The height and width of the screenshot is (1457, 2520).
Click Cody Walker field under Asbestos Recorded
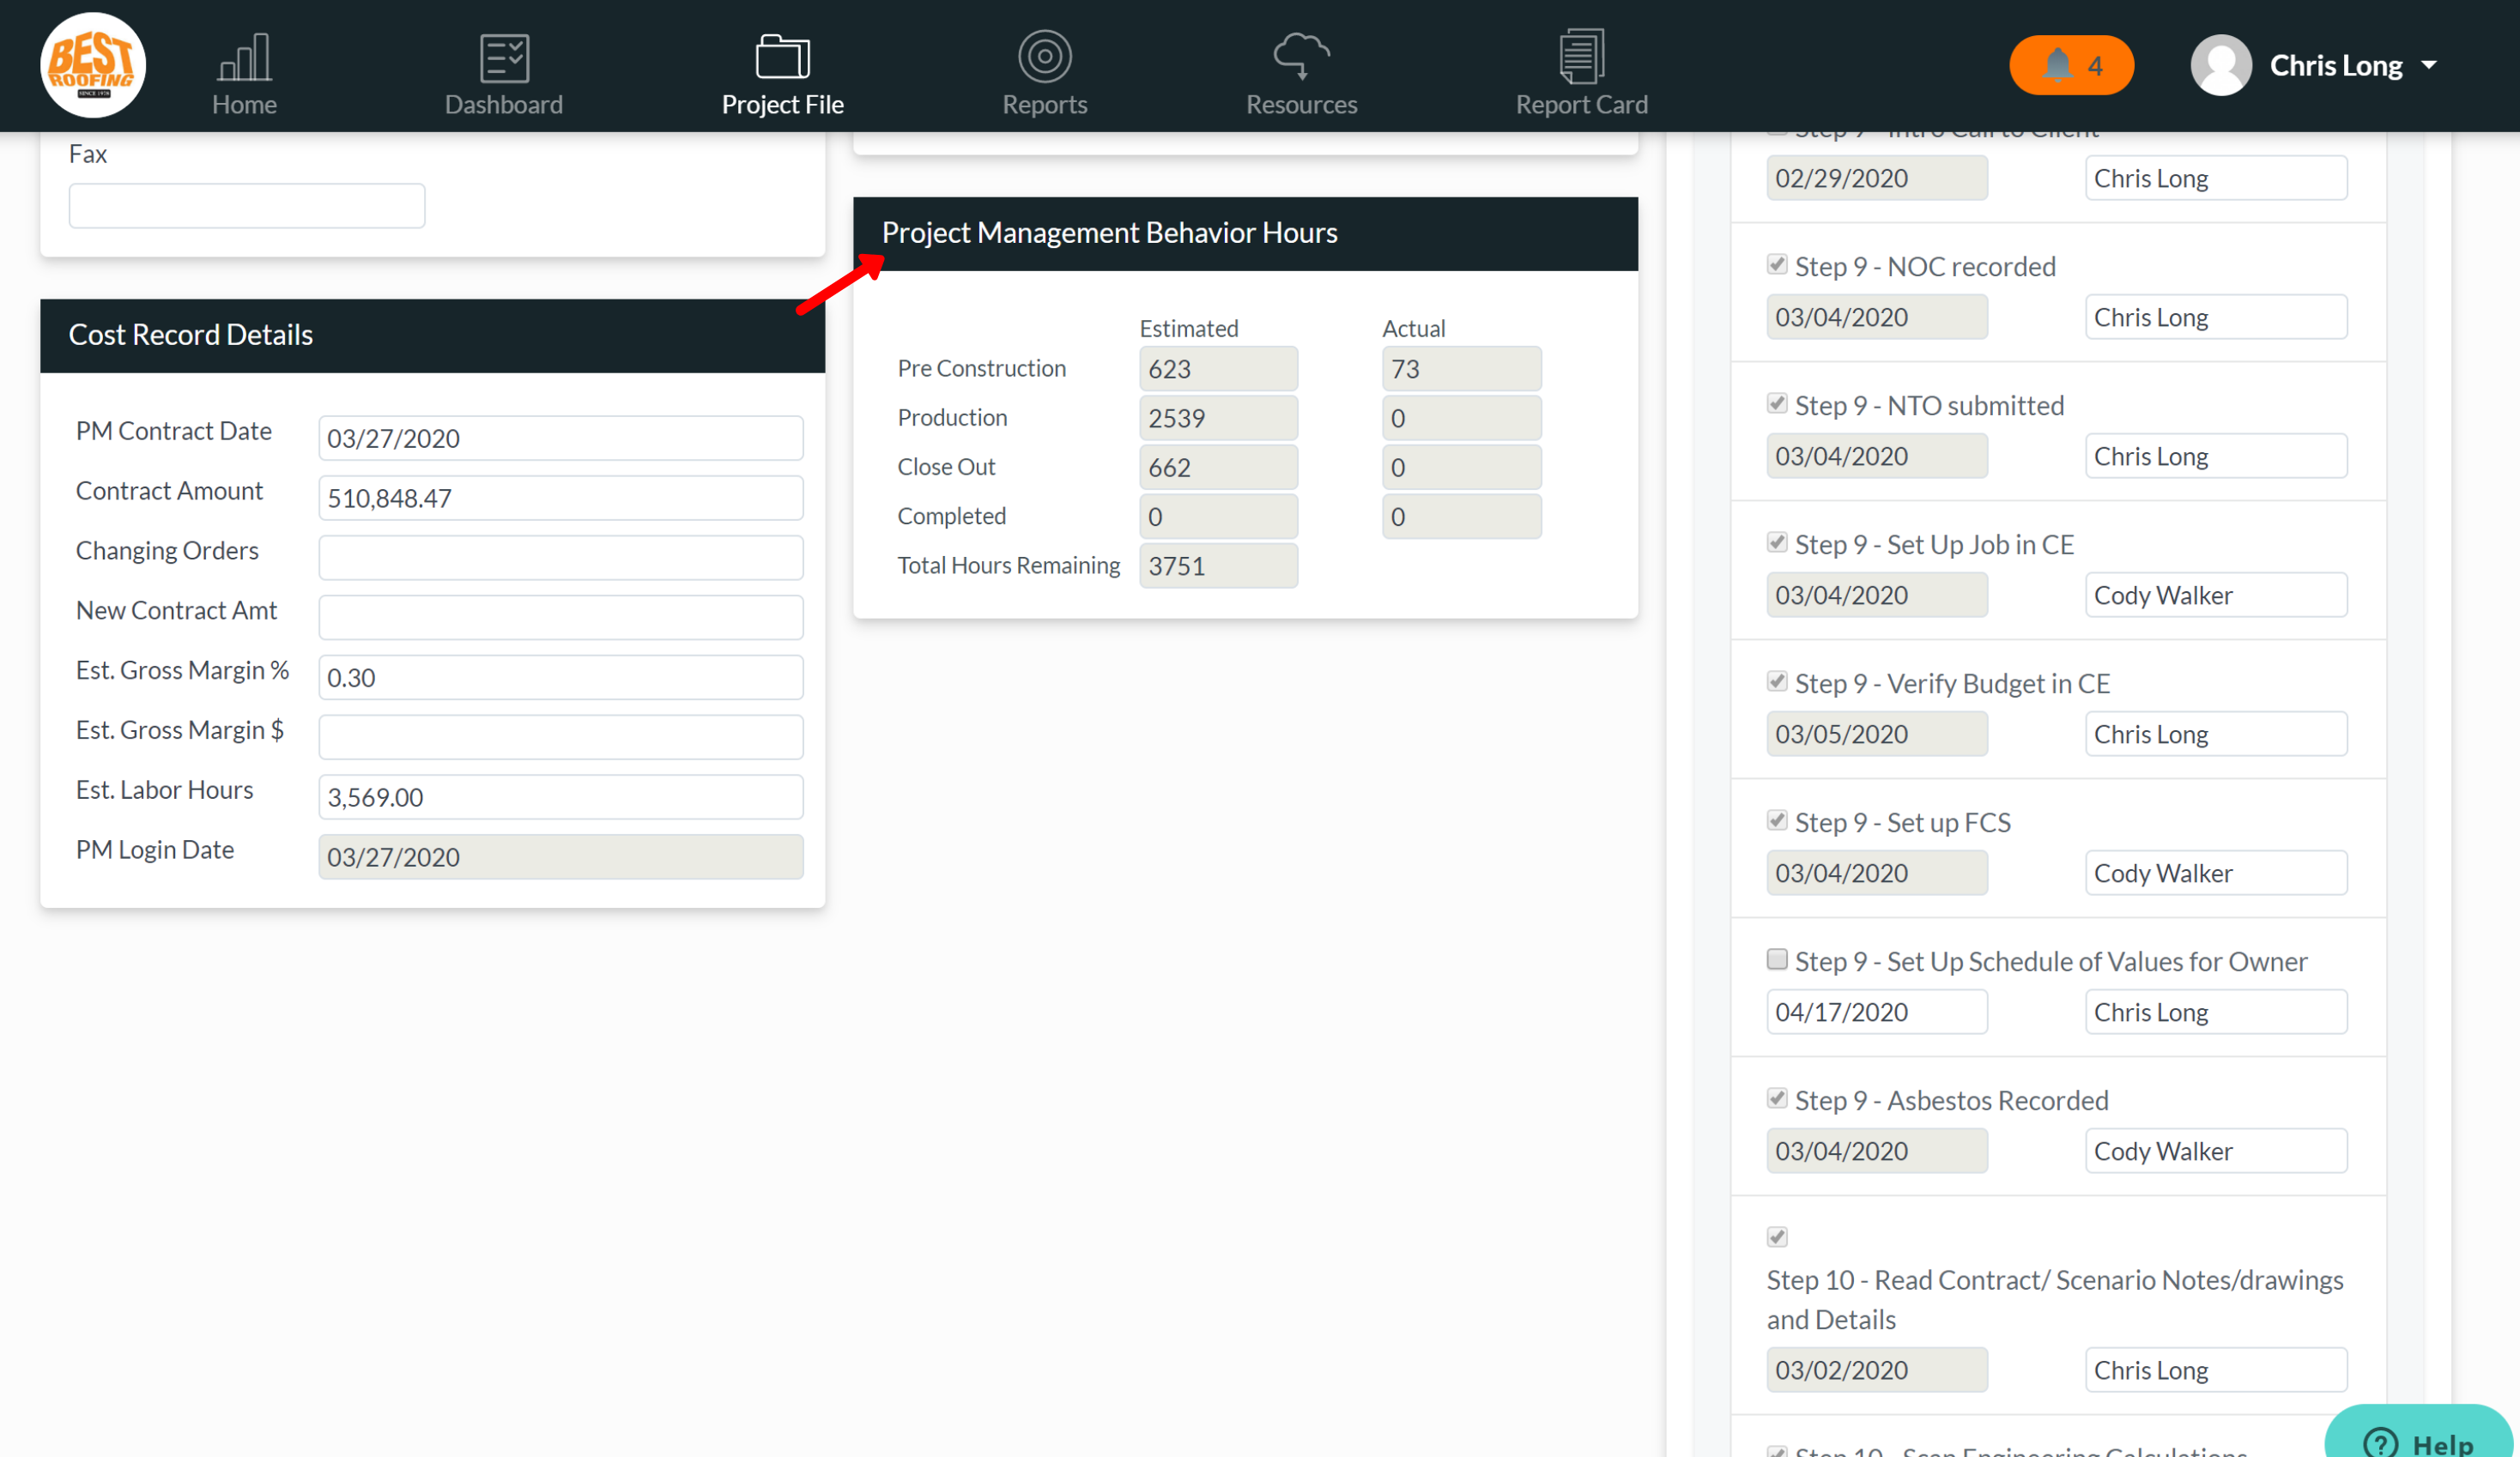pos(2215,1151)
